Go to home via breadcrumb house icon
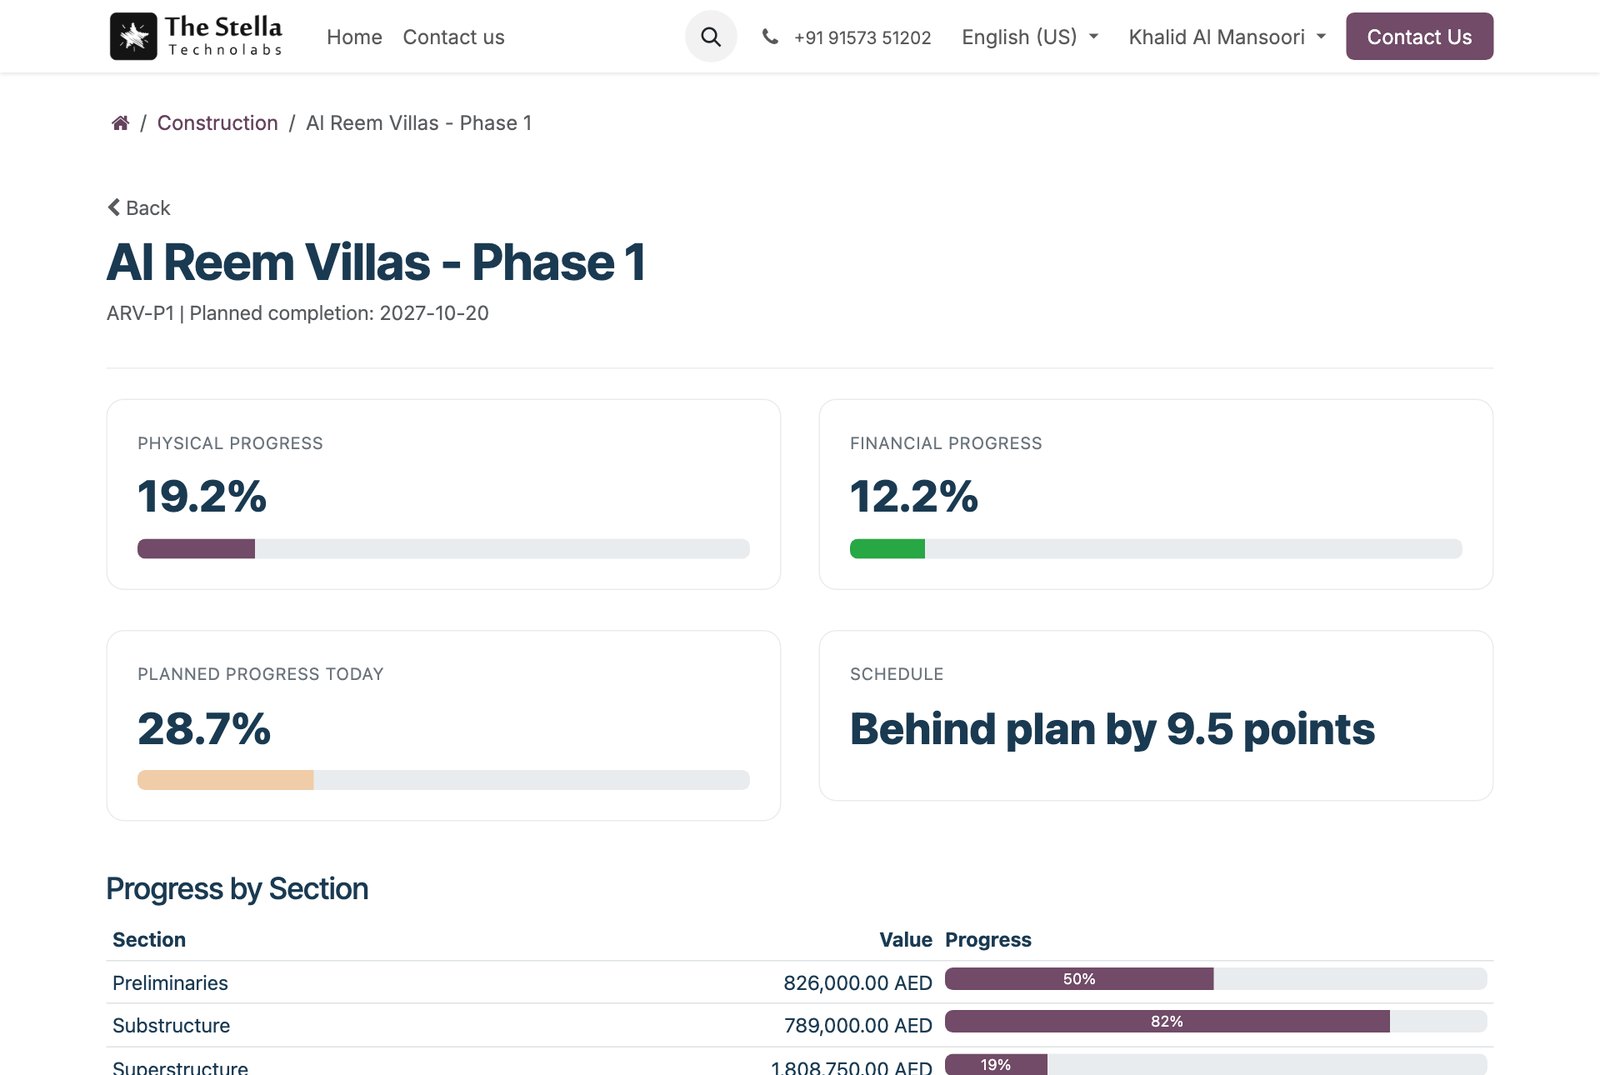The height and width of the screenshot is (1075, 1600). 120,123
